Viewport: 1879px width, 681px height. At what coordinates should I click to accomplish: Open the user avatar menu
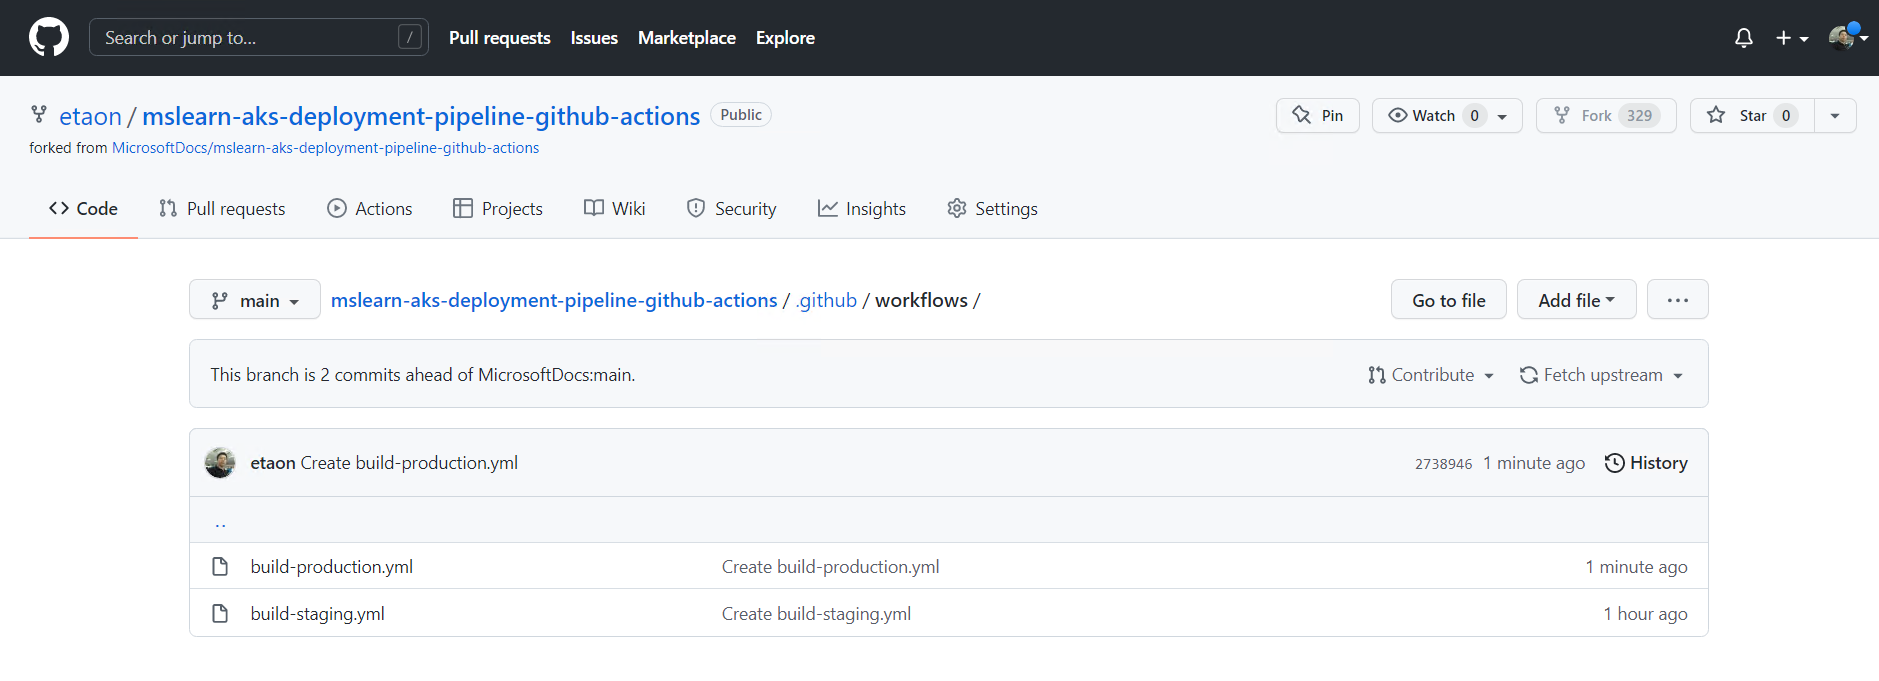click(1847, 38)
